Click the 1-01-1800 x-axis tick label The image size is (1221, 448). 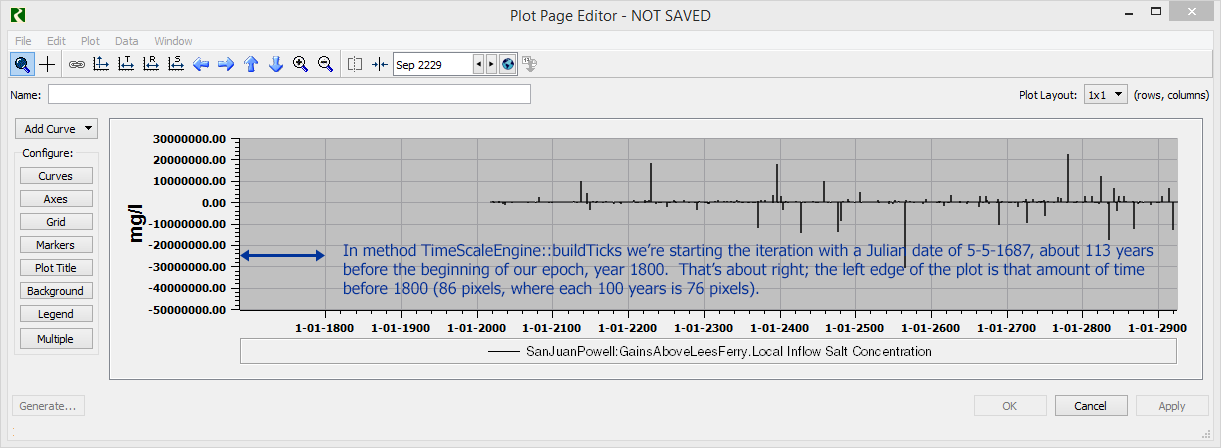point(326,327)
